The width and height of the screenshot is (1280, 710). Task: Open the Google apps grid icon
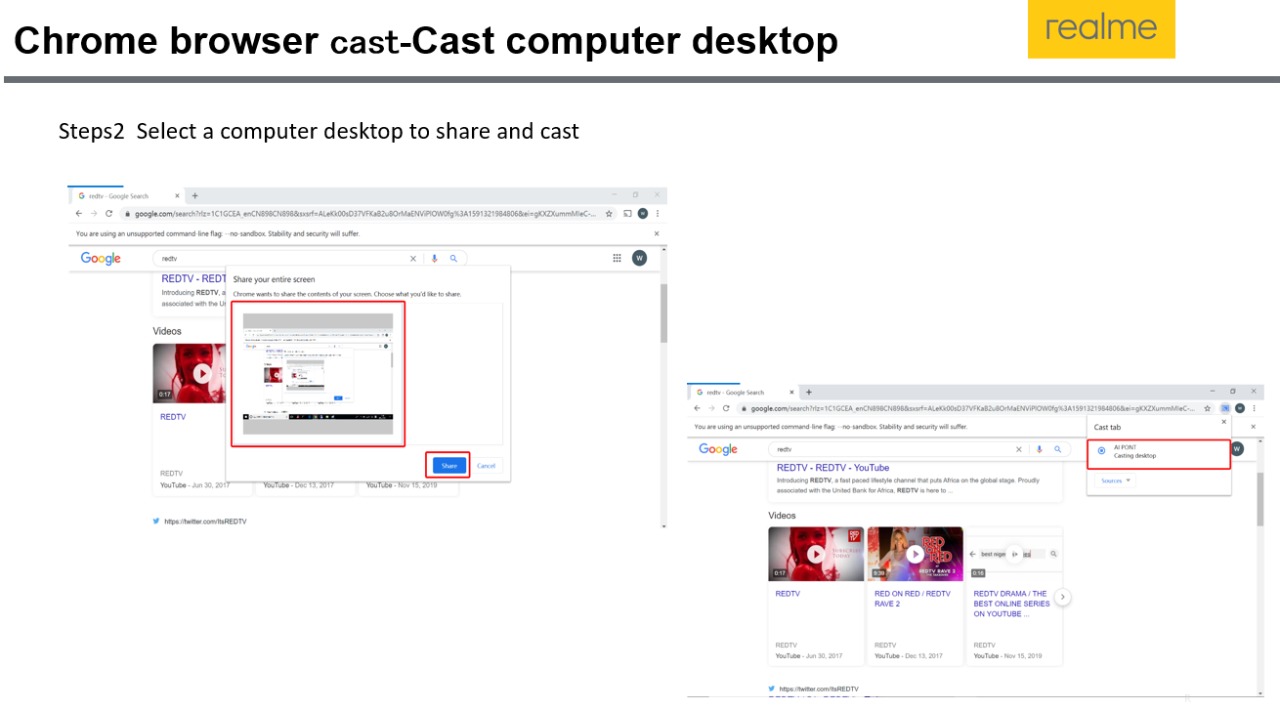pos(617,258)
